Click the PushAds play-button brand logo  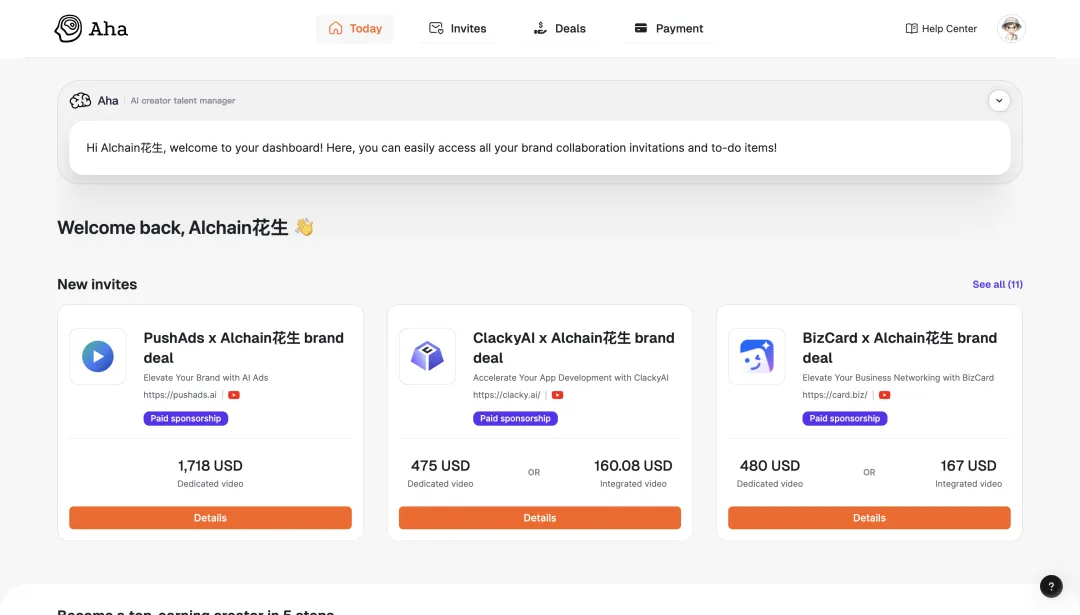tap(97, 356)
